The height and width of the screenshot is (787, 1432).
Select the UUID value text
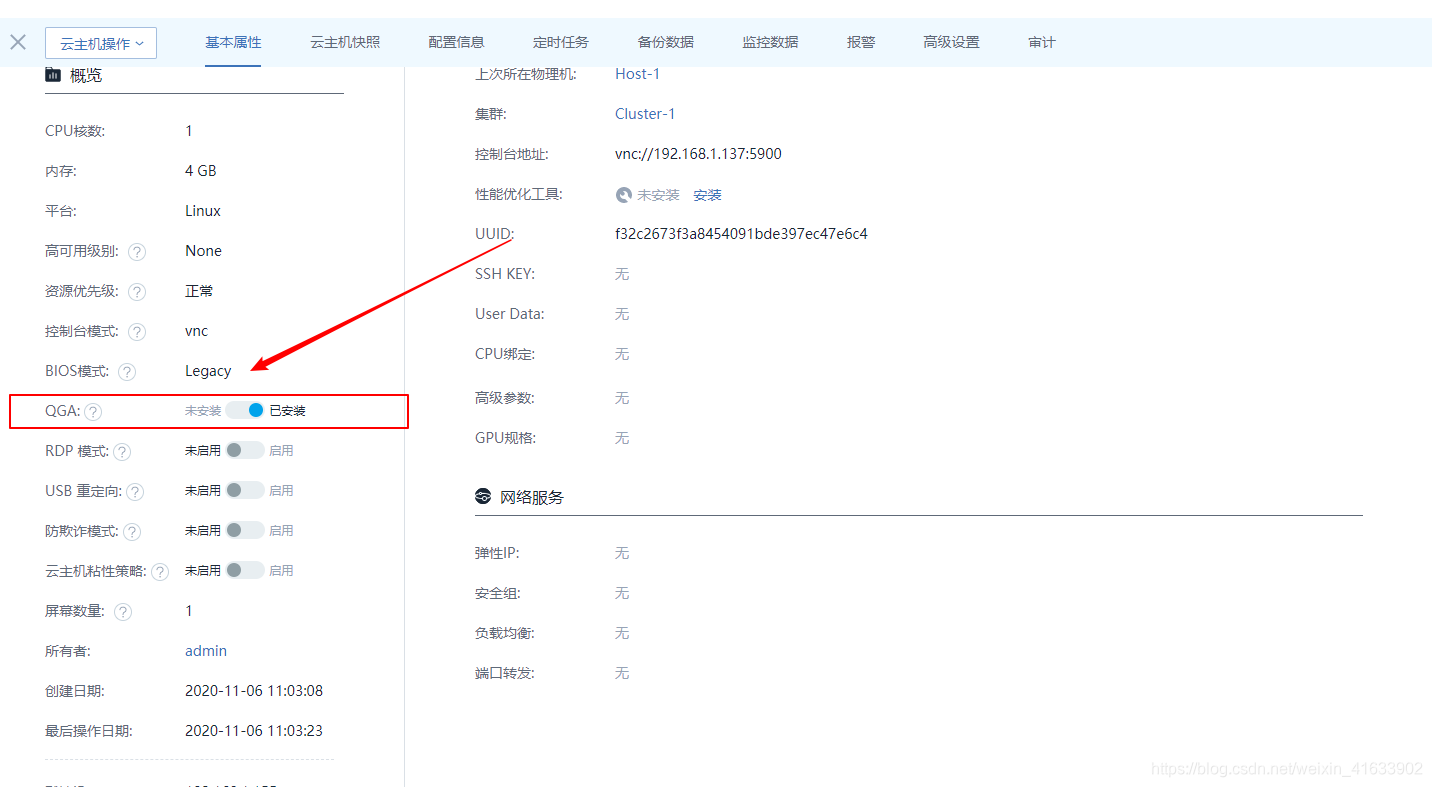click(741, 234)
